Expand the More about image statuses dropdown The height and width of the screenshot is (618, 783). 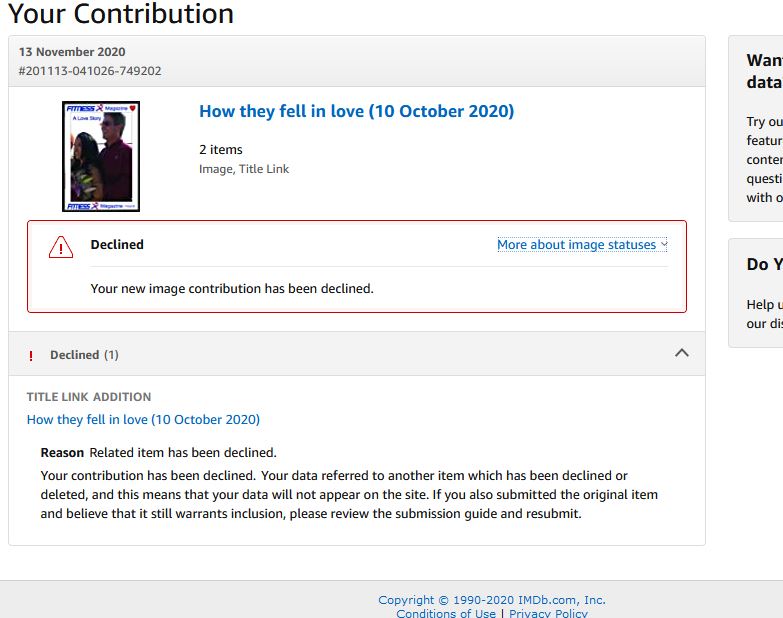[x=581, y=245]
